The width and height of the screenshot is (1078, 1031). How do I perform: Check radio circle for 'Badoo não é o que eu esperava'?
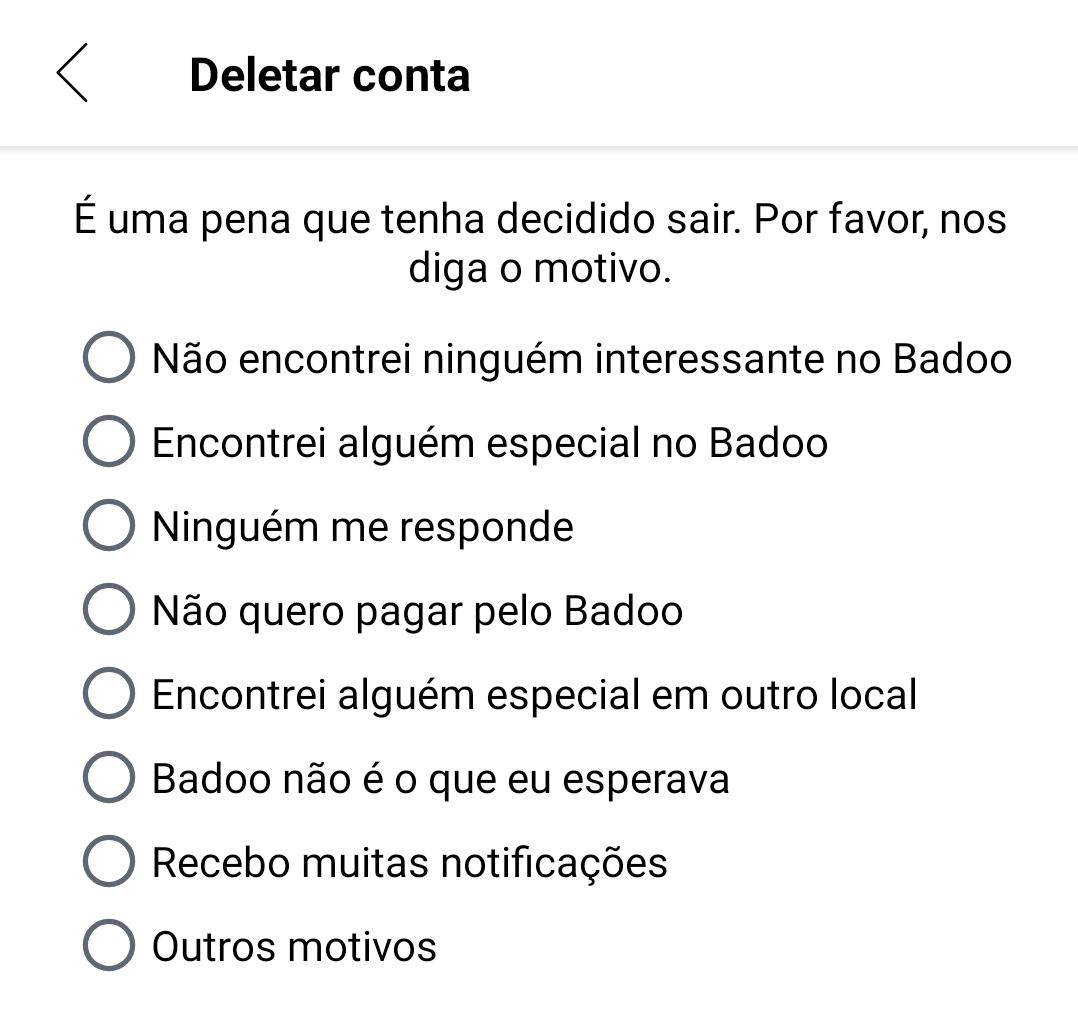(109, 777)
